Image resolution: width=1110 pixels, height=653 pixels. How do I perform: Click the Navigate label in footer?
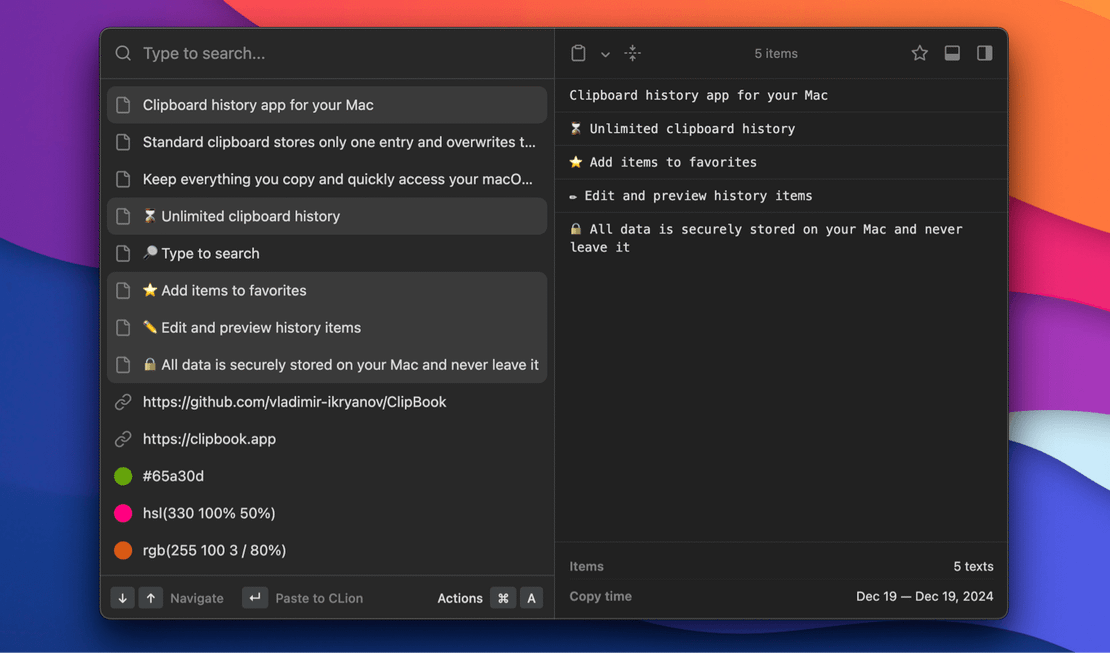tap(197, 598)
